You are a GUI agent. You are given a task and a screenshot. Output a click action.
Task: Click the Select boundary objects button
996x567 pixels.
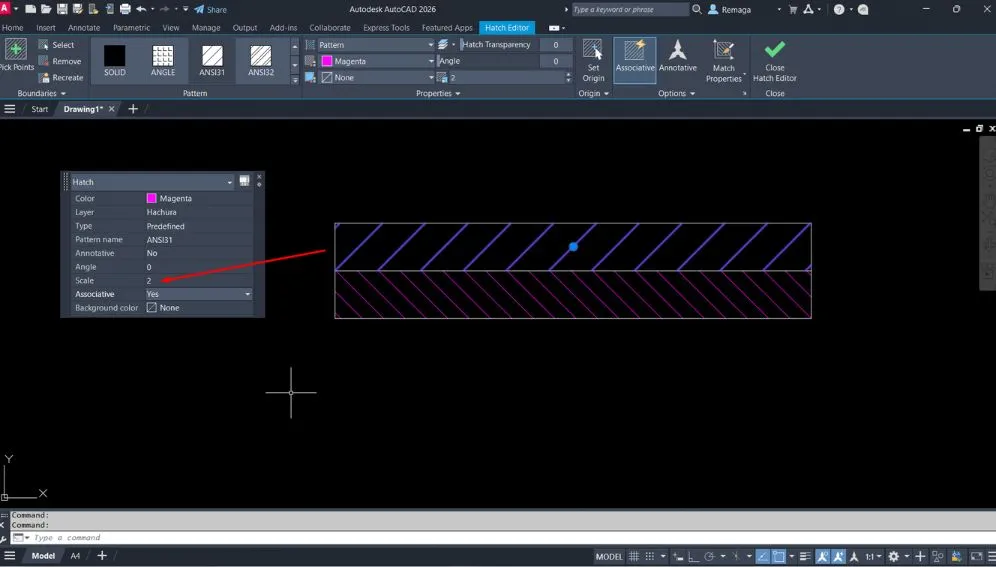[x=57, y=45]
